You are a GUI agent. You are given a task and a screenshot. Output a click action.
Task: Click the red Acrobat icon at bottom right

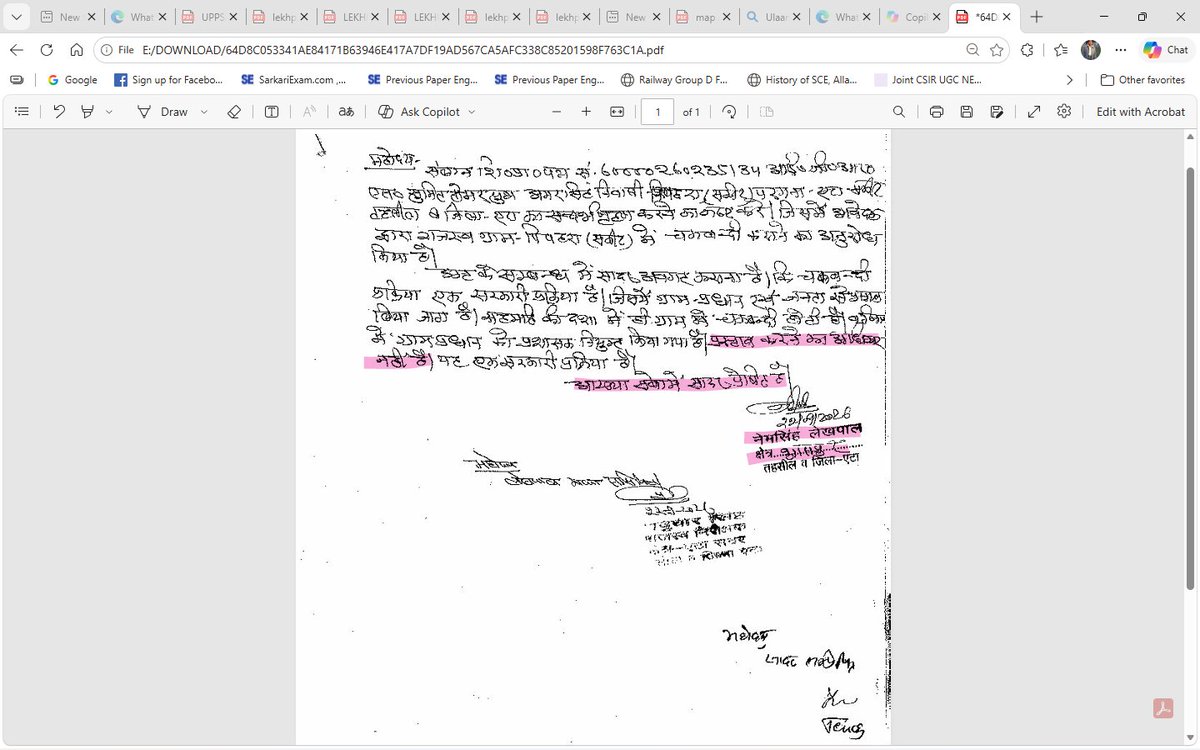point(1163,709)
